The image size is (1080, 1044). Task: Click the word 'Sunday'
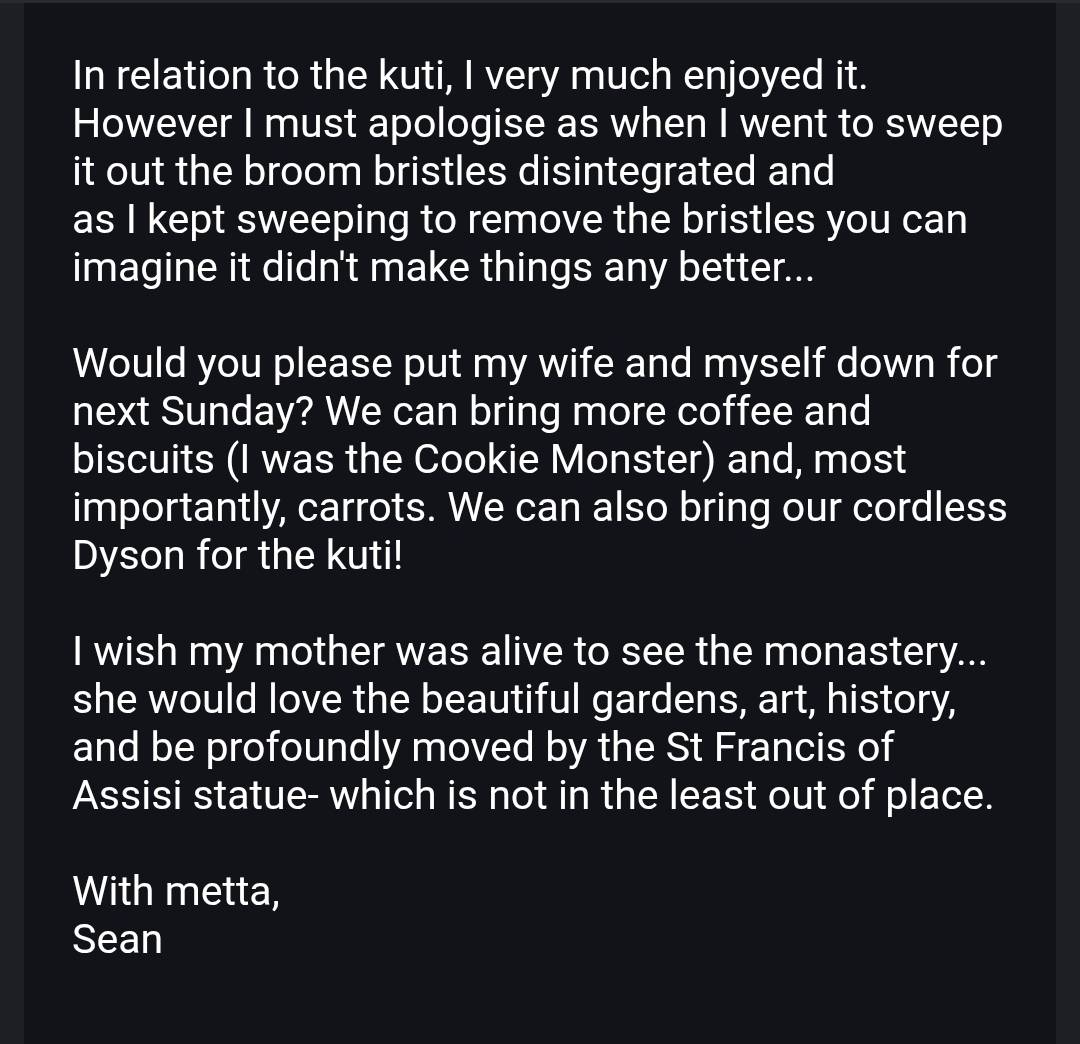click(x=234, y=411)
